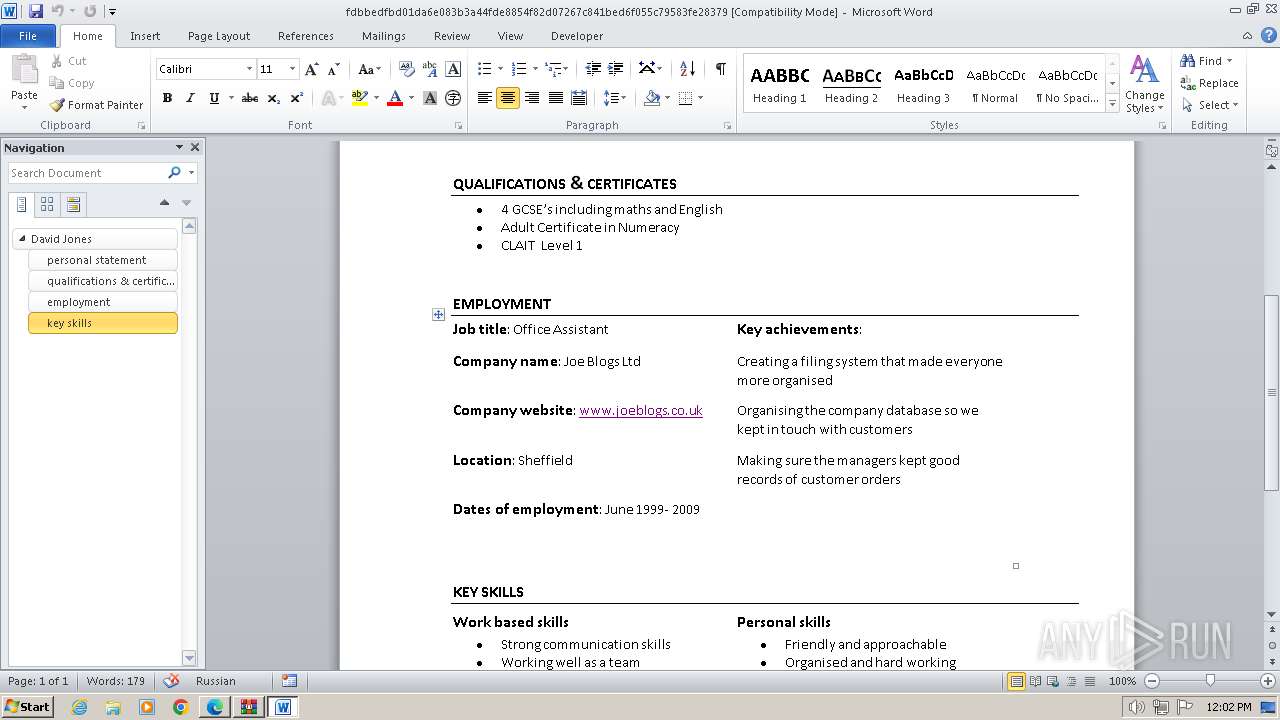Click Enclose Characters icon
Screen dimensions: 1280x720
pos(453,98)
